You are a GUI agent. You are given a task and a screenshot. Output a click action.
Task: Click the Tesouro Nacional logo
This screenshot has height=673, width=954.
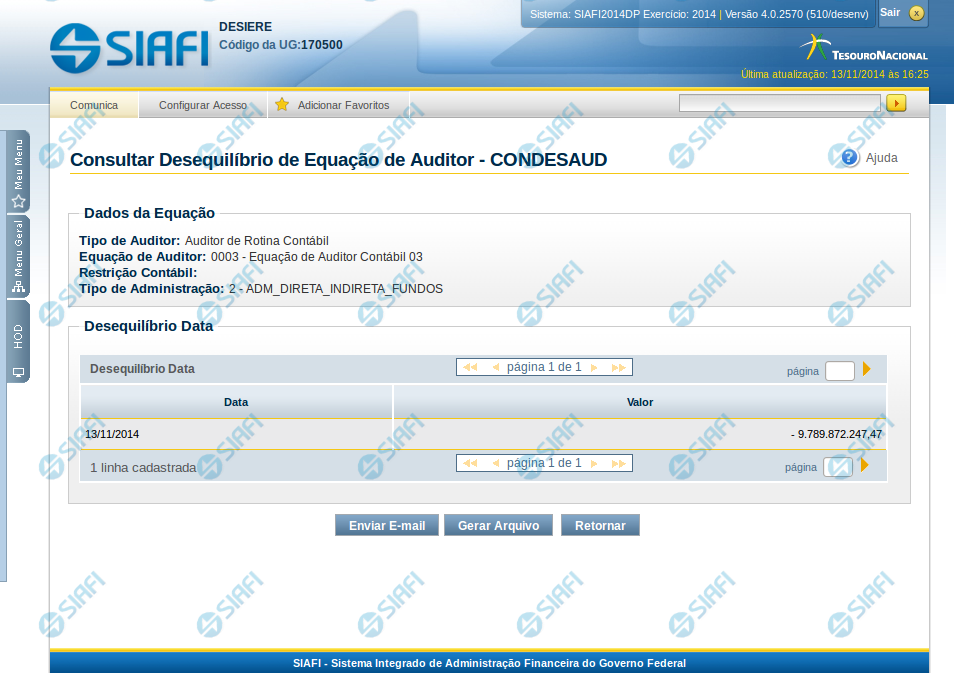click(x=864, y=49)
